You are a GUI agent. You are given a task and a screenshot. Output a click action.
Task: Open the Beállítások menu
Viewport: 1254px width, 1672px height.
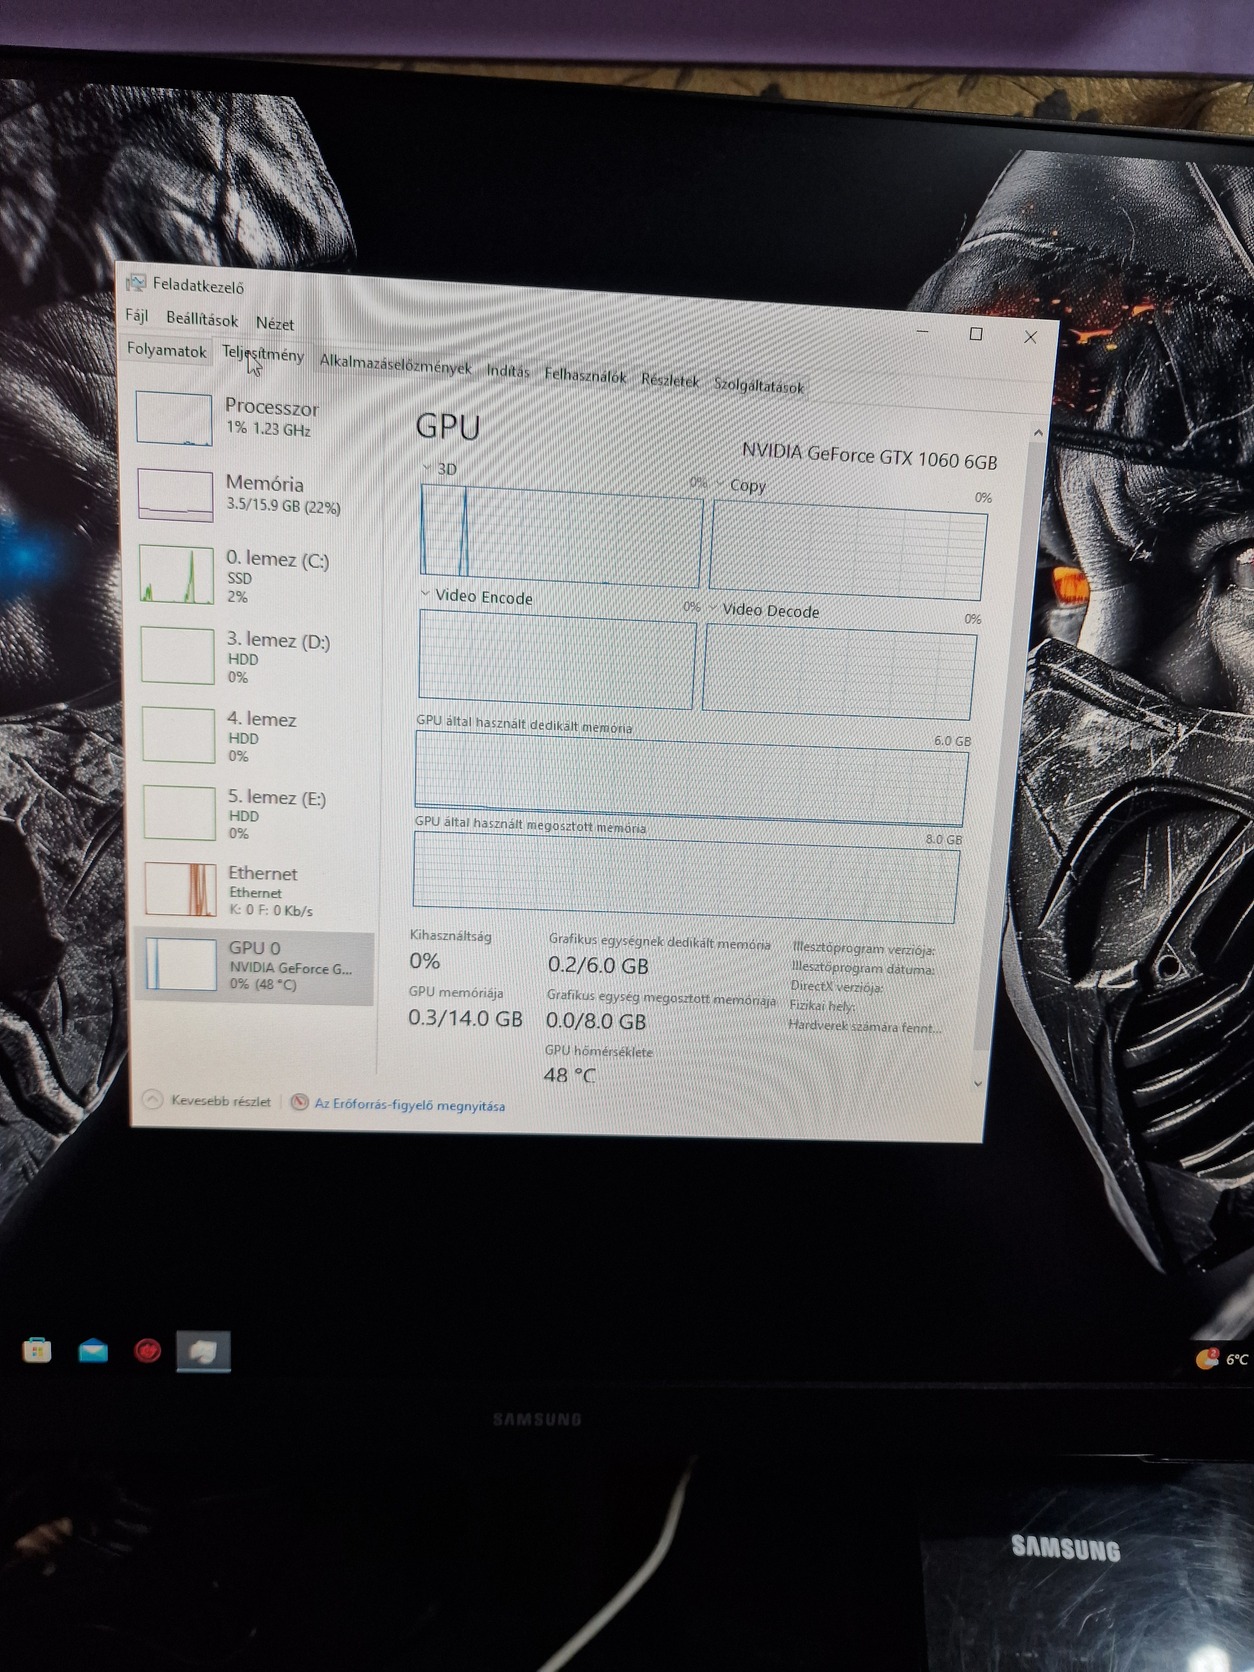point(202,319)
